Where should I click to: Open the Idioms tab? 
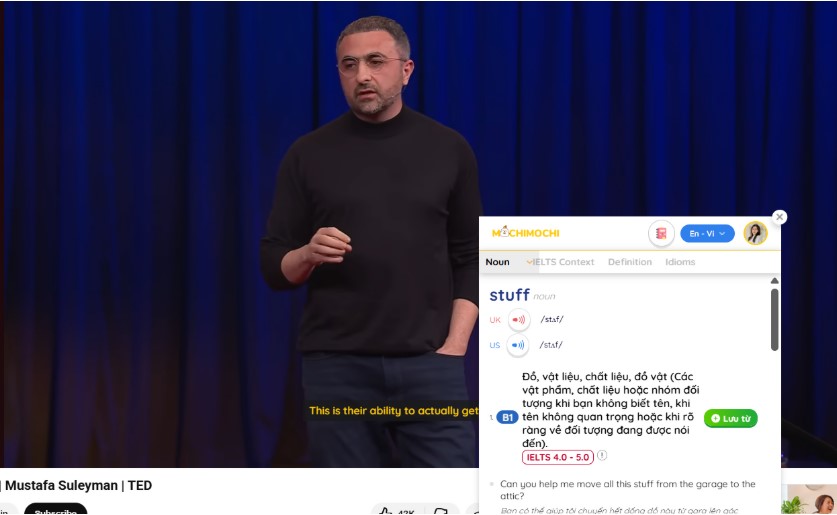[680, 262]
